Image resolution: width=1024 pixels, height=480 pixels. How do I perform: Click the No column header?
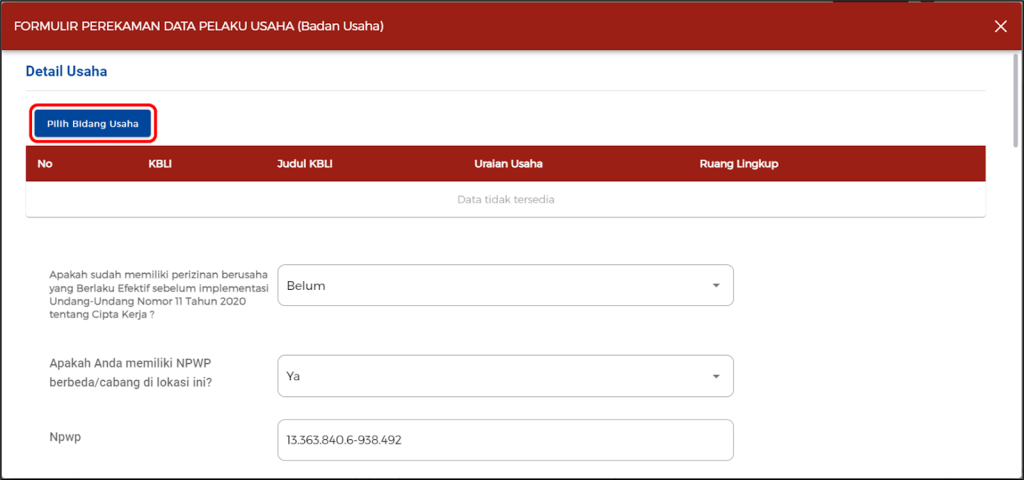pyautogui.click(x=45, y=164)
